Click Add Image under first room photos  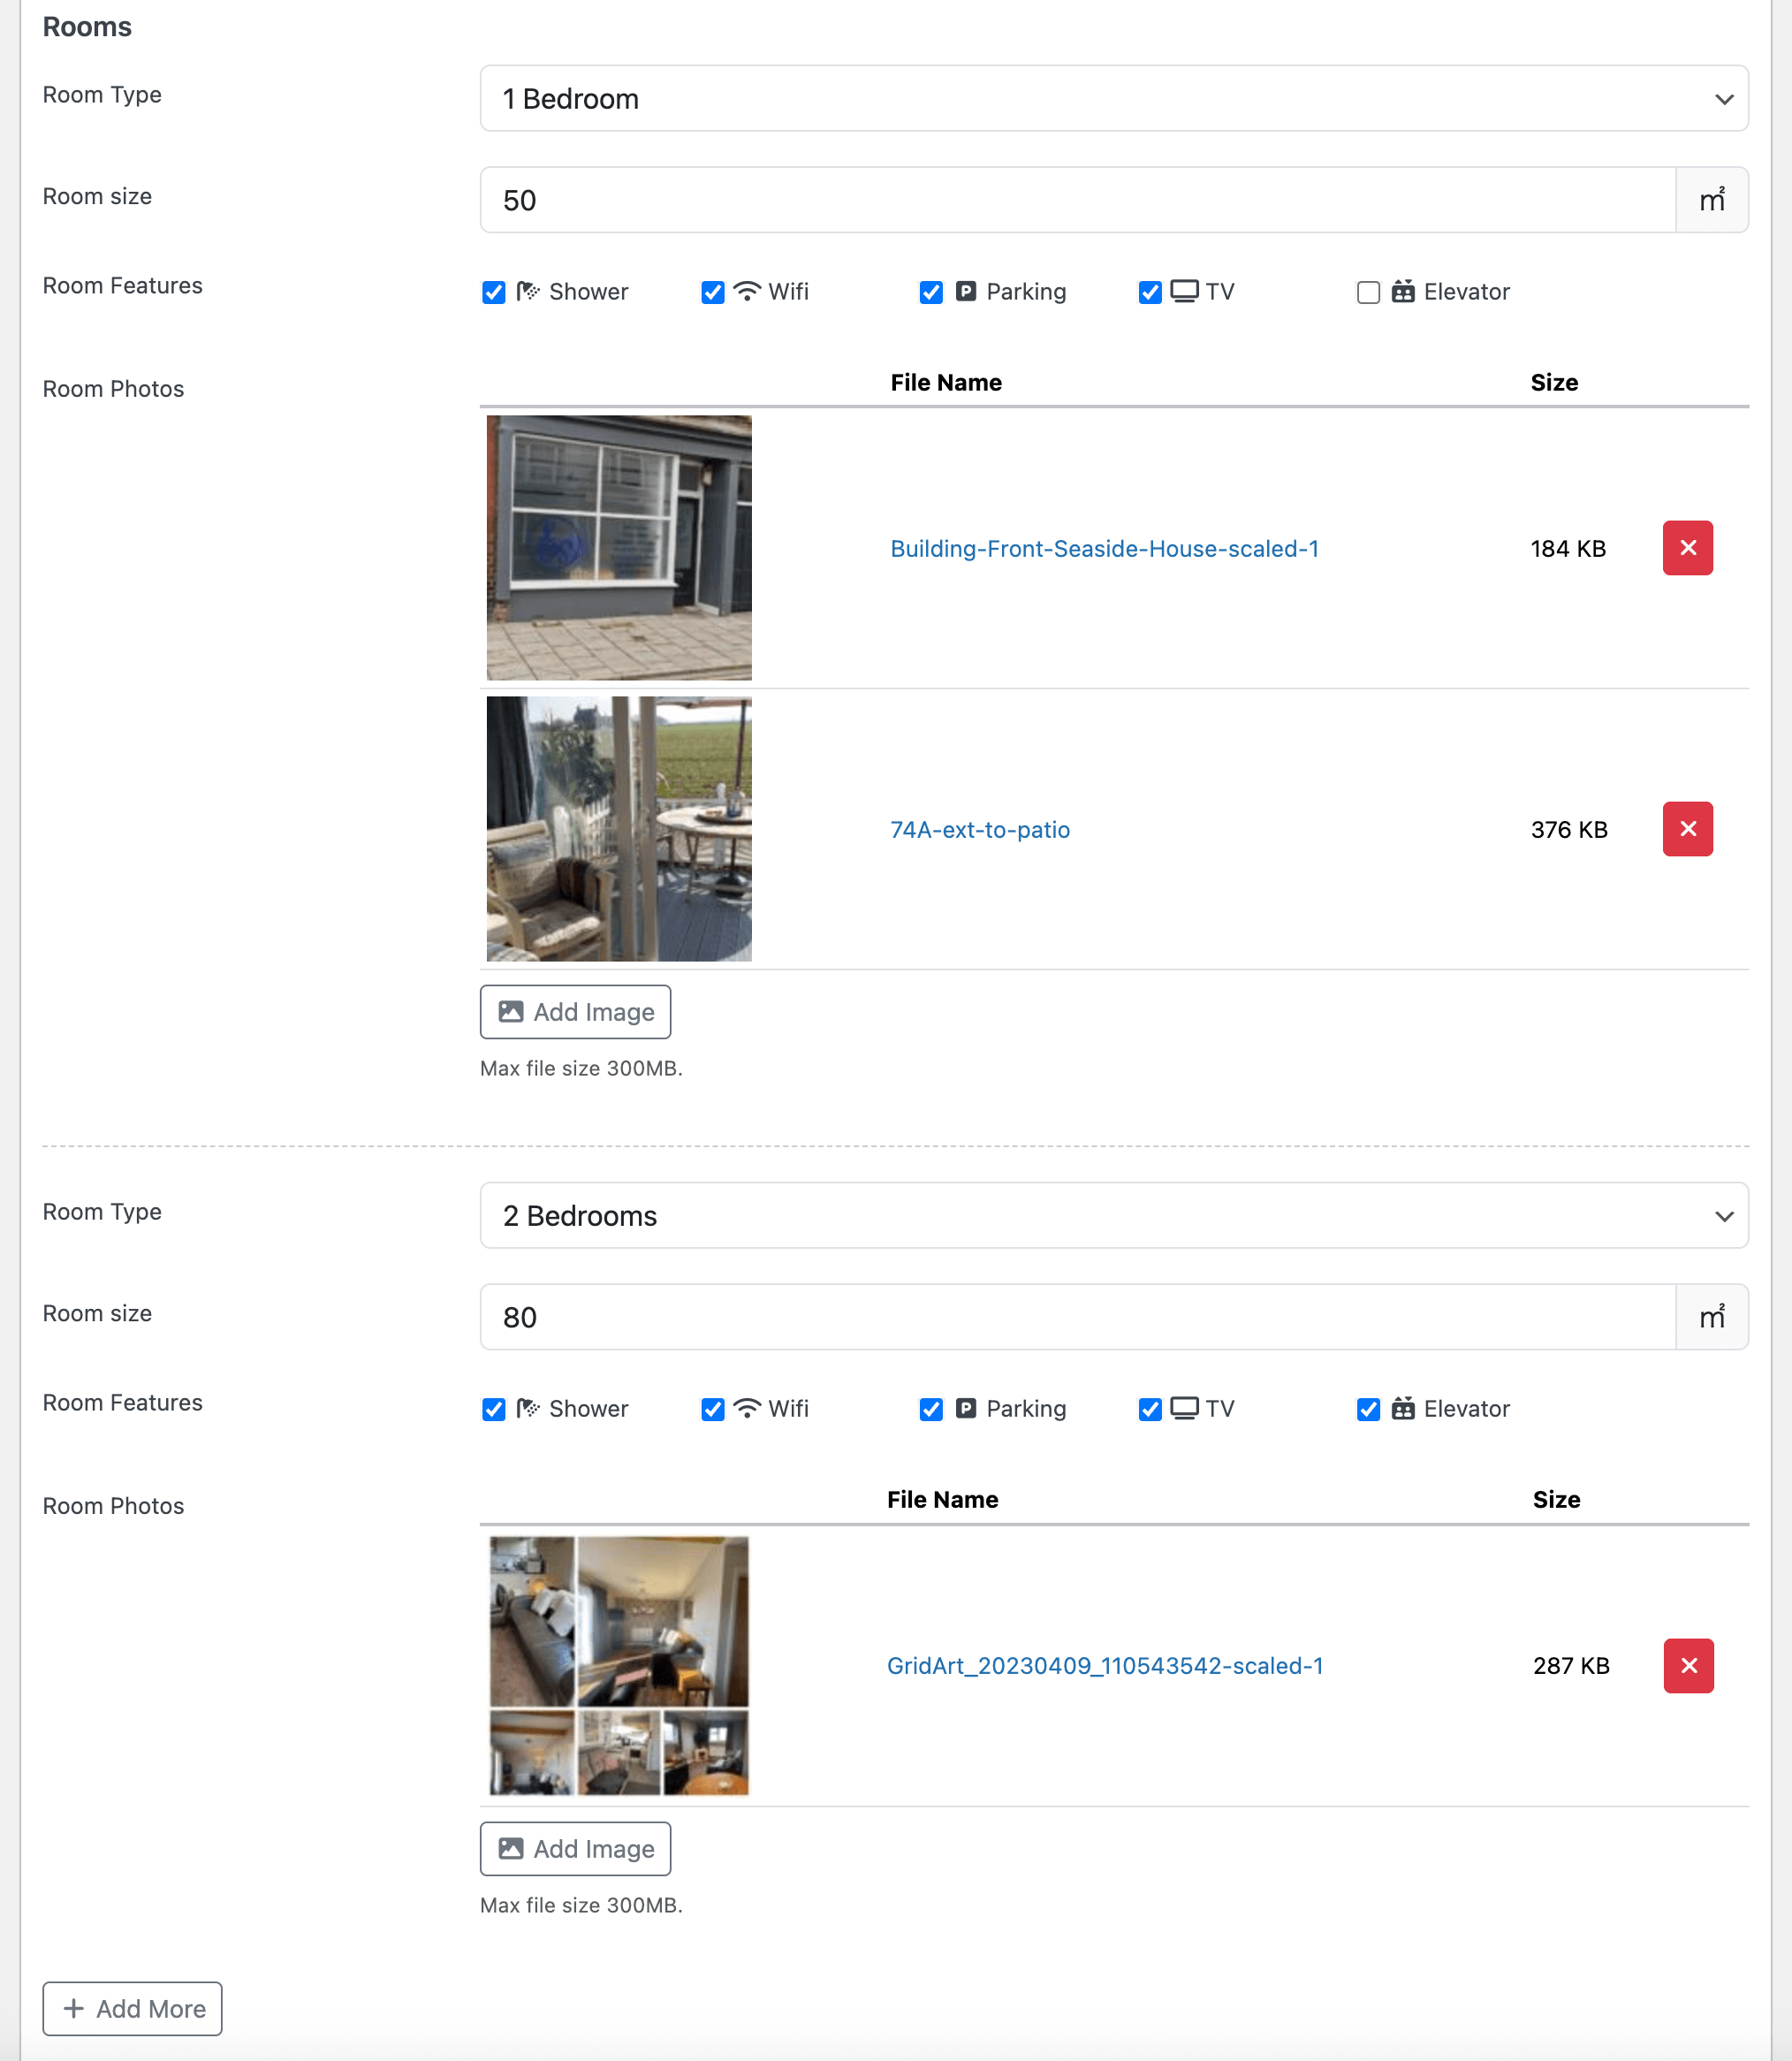[575, 1012]
